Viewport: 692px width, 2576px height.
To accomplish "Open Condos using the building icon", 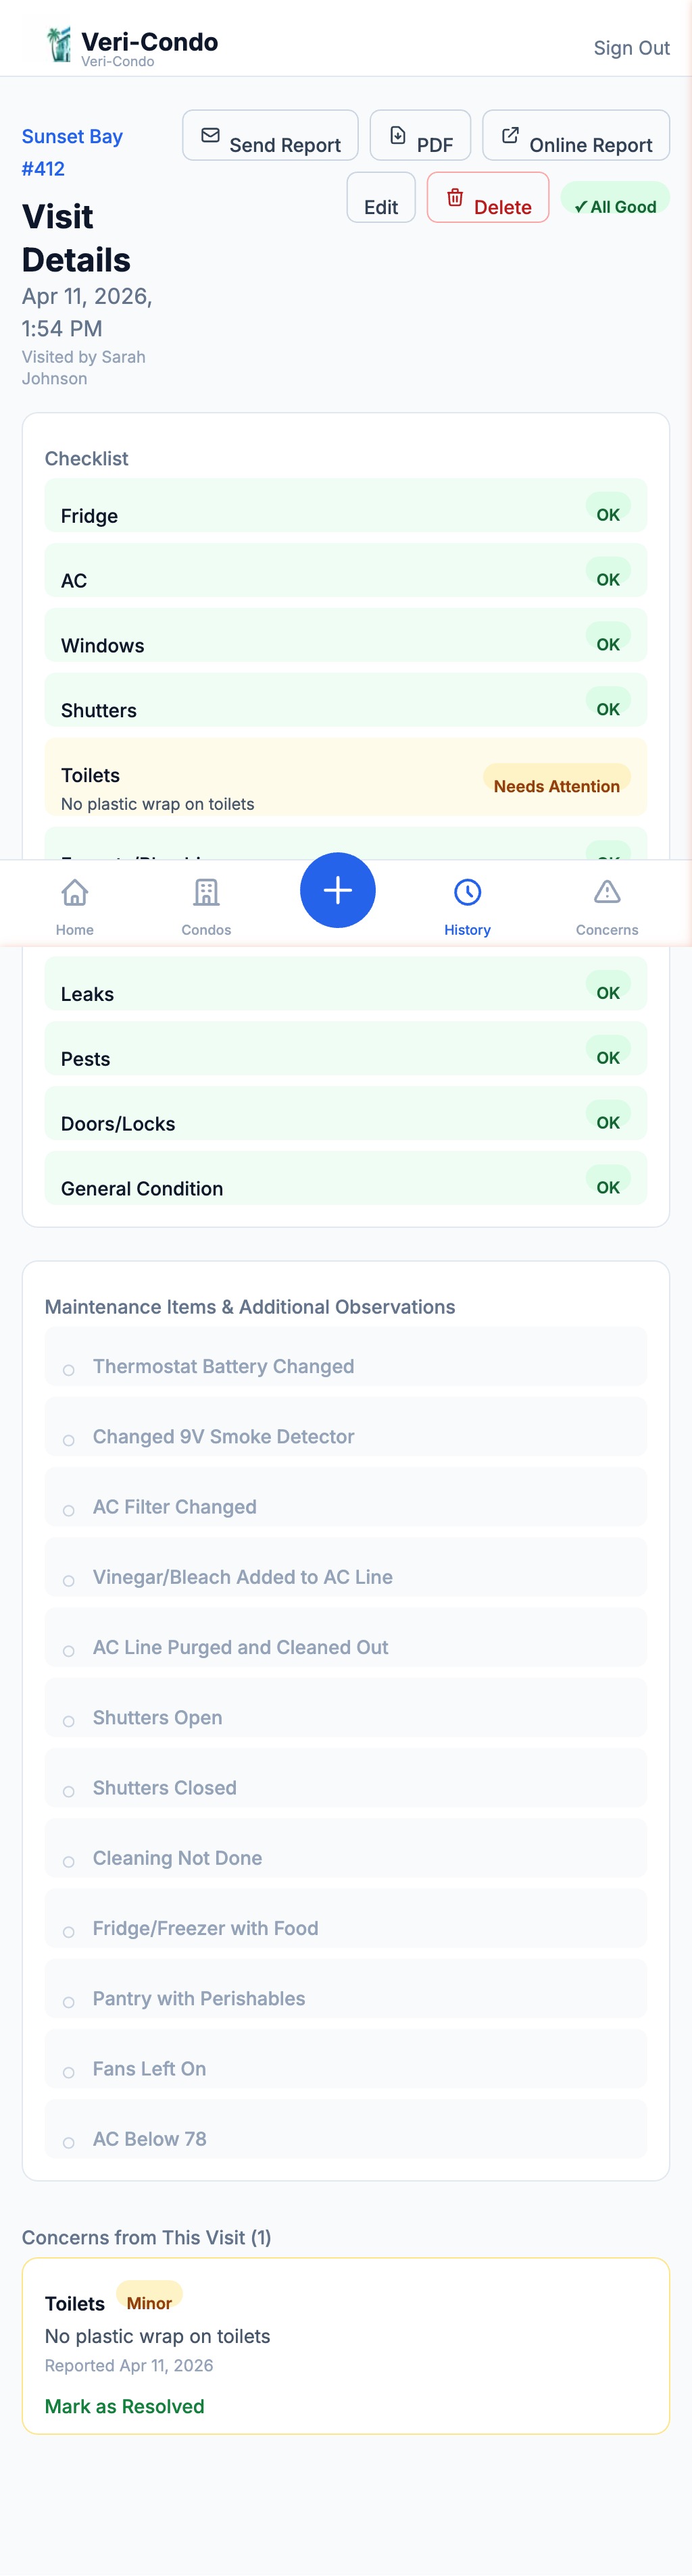I will coord(206,892).
